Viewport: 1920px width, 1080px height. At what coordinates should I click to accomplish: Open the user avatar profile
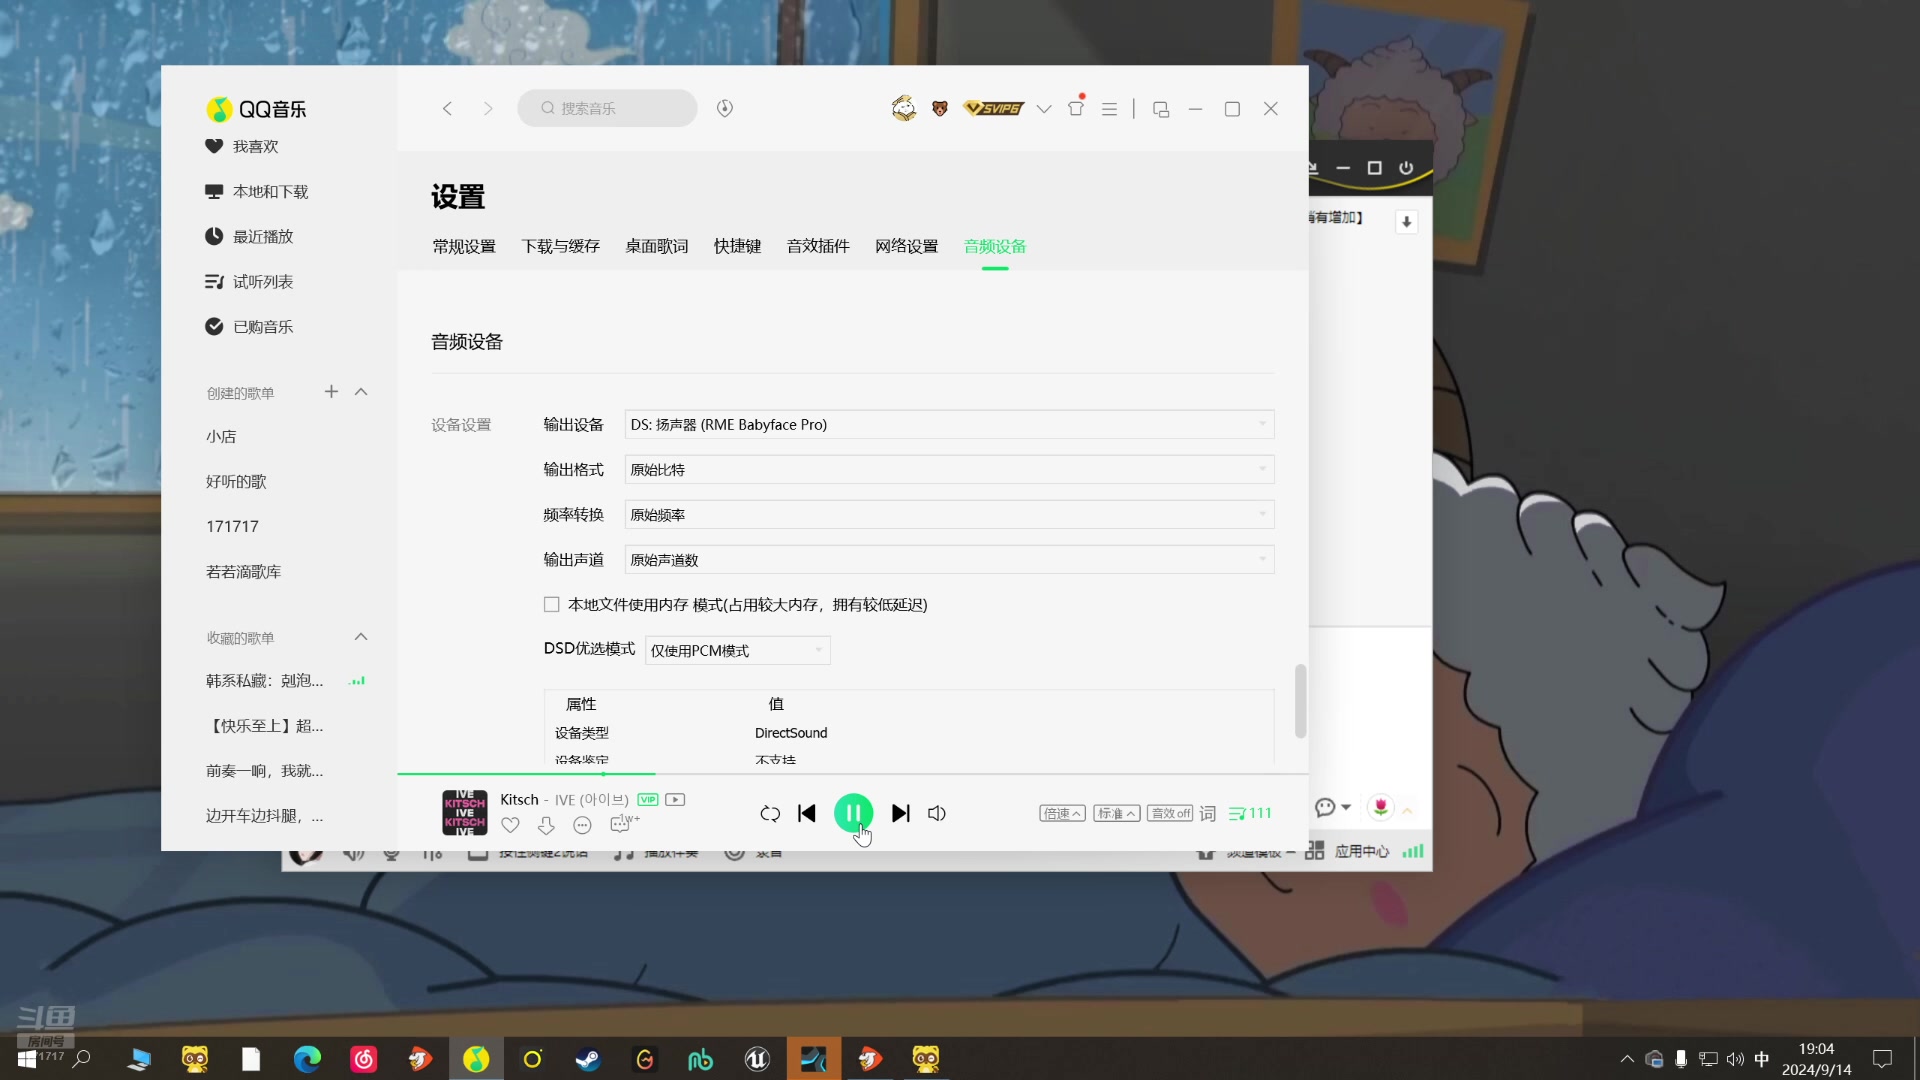(904, 108)
